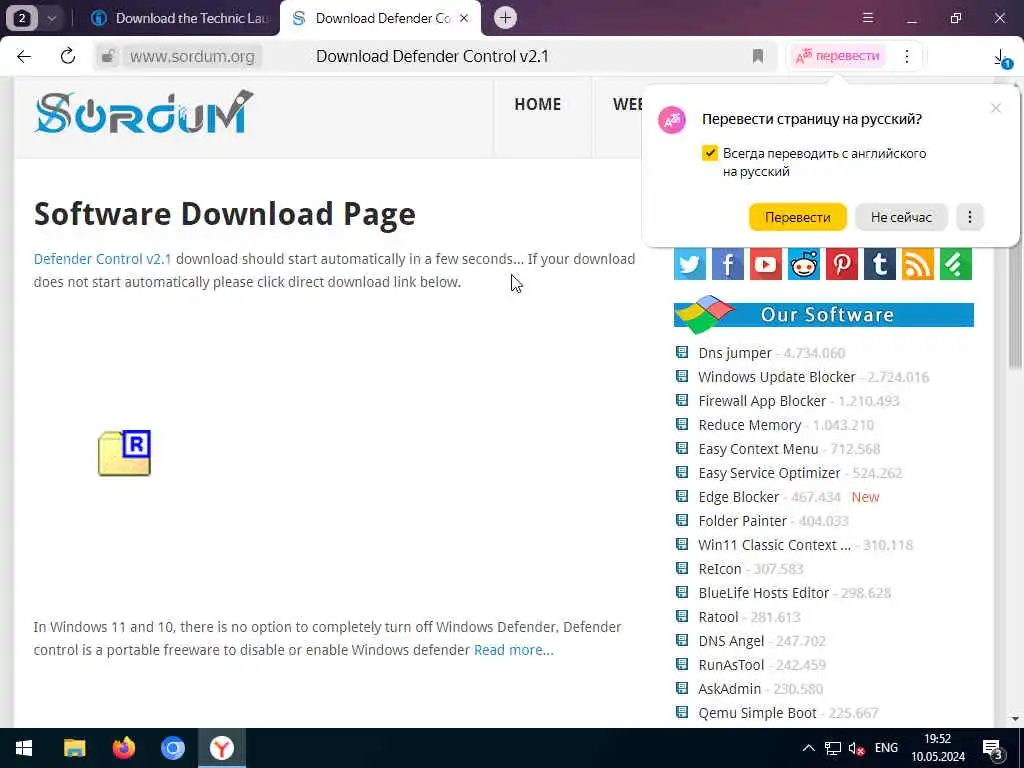
Task: Click the yellow archive file icon
Action: tap(124, 453)
